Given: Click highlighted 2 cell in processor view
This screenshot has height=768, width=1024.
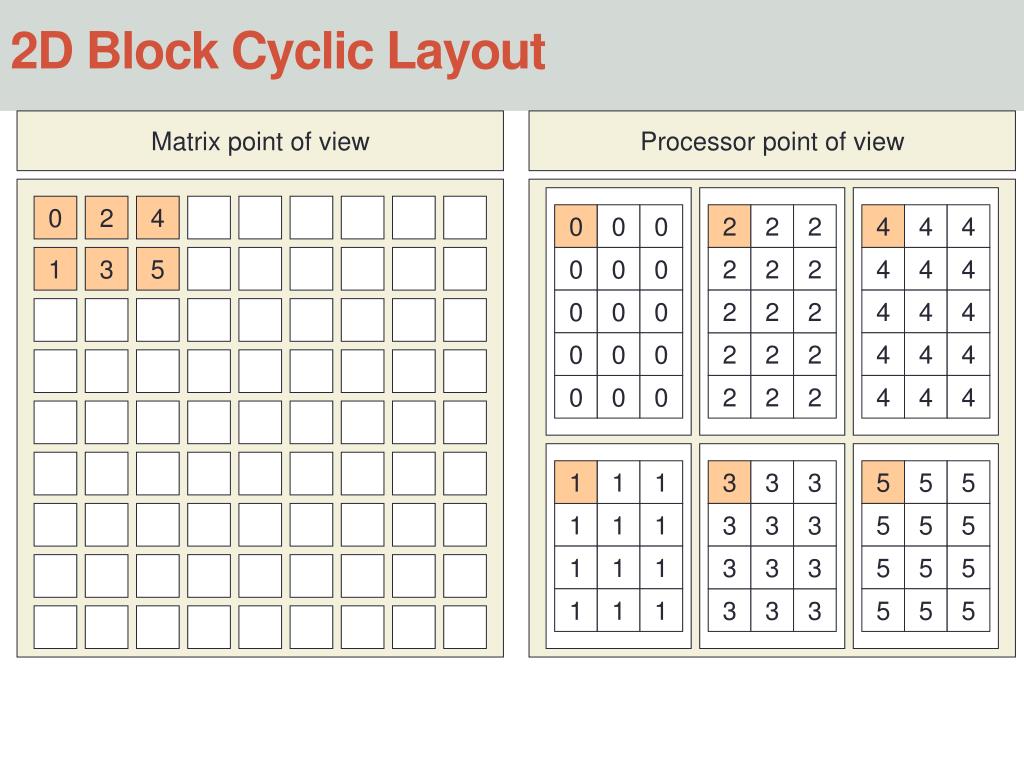Looking at the screenshot, I should point(729,226).
